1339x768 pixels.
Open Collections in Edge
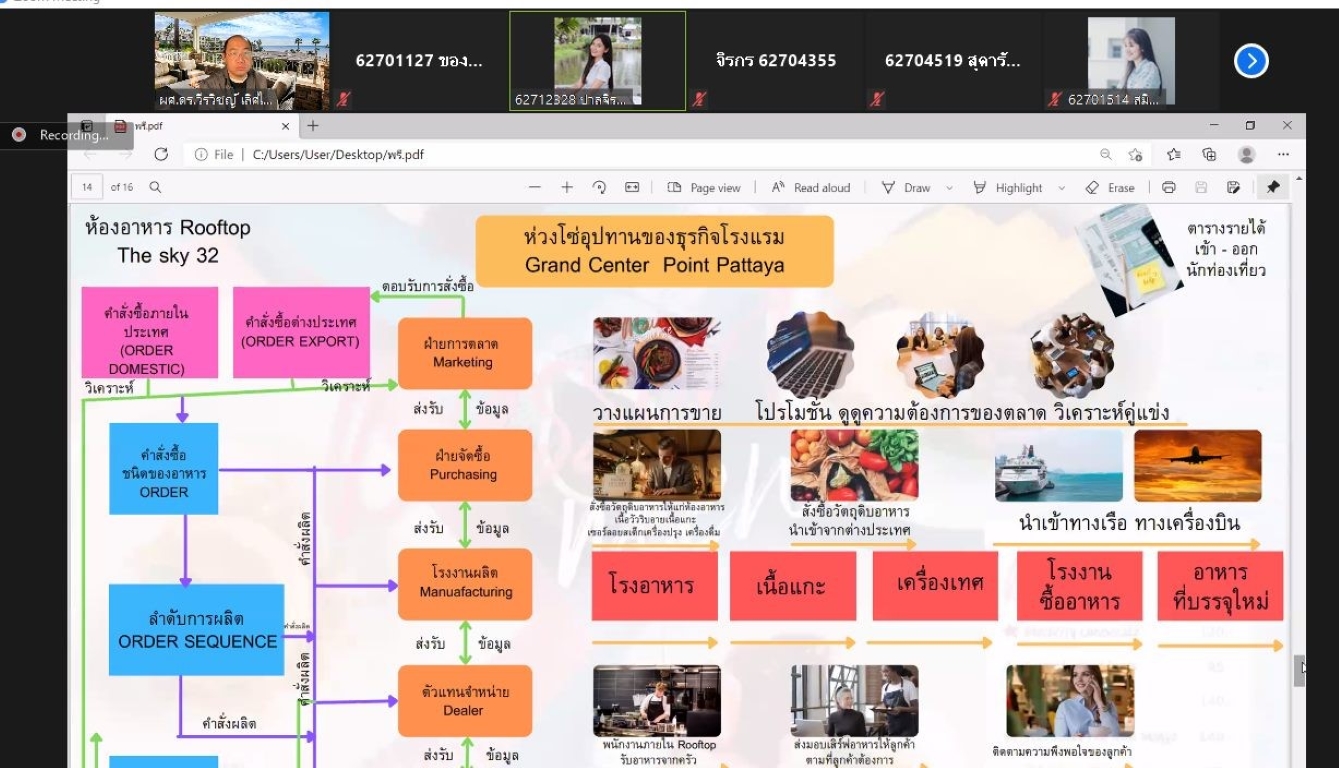[1209, 154]
